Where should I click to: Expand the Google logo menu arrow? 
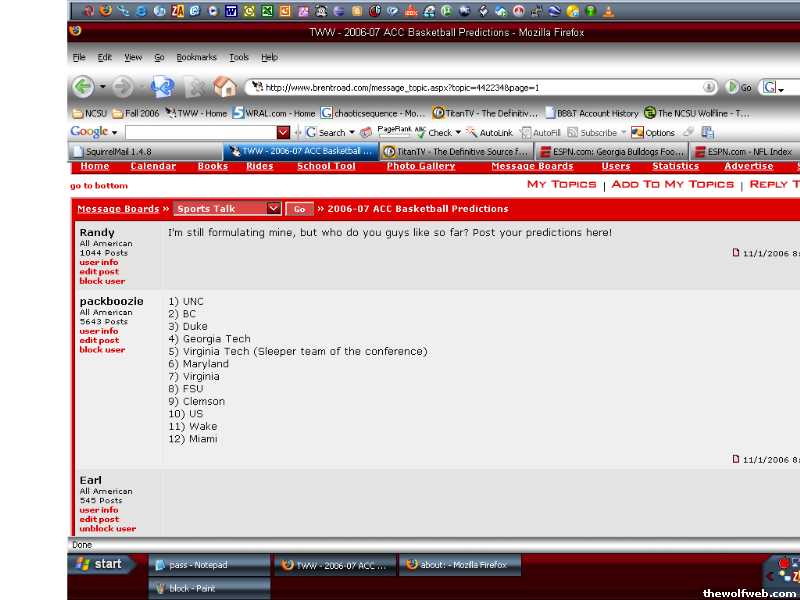point(114,132)
